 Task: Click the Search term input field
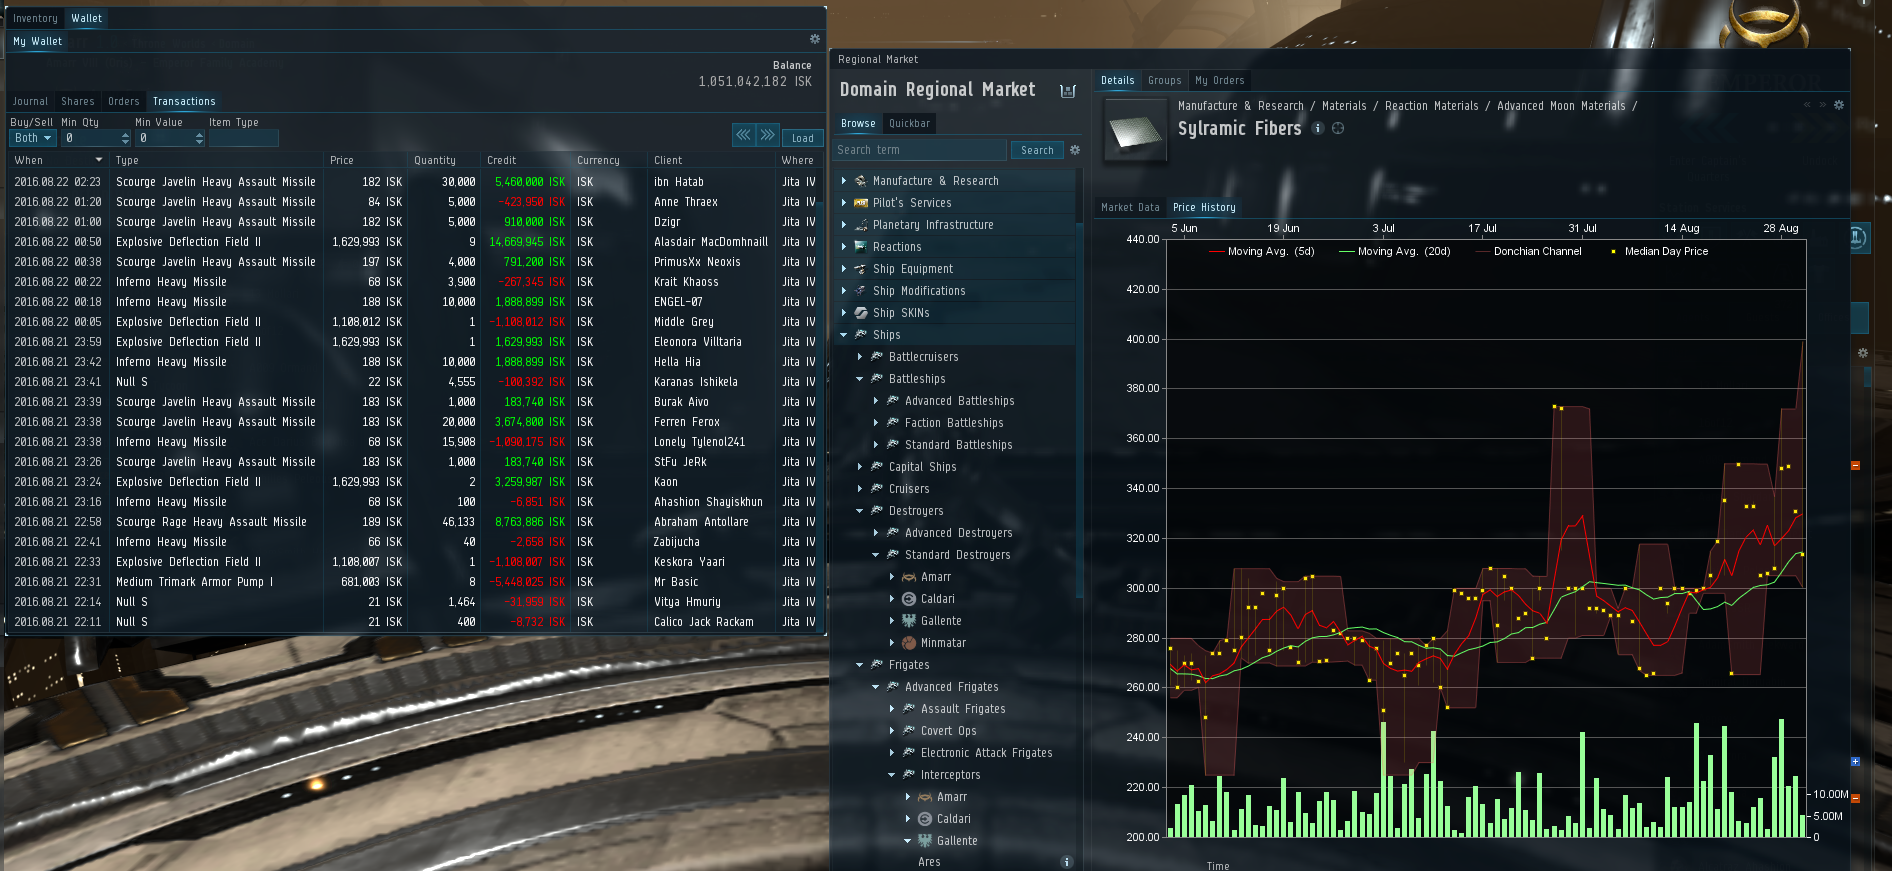919,150
